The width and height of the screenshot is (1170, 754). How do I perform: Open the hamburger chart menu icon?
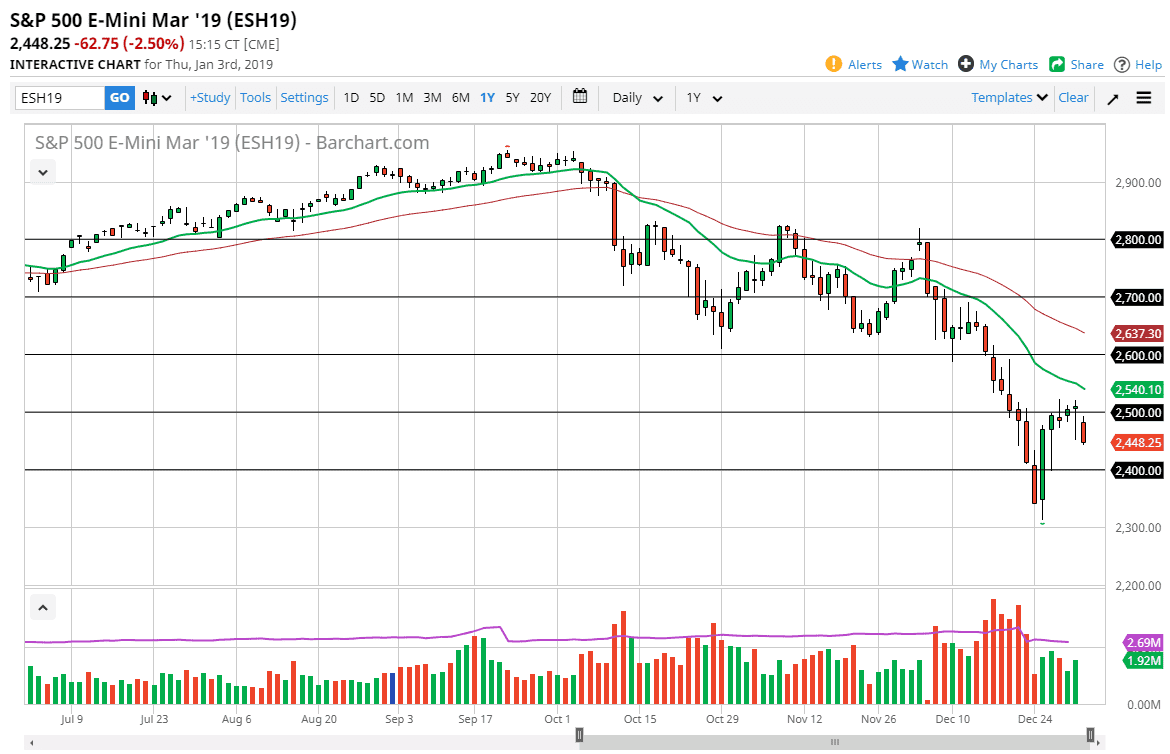point(1143,97)
